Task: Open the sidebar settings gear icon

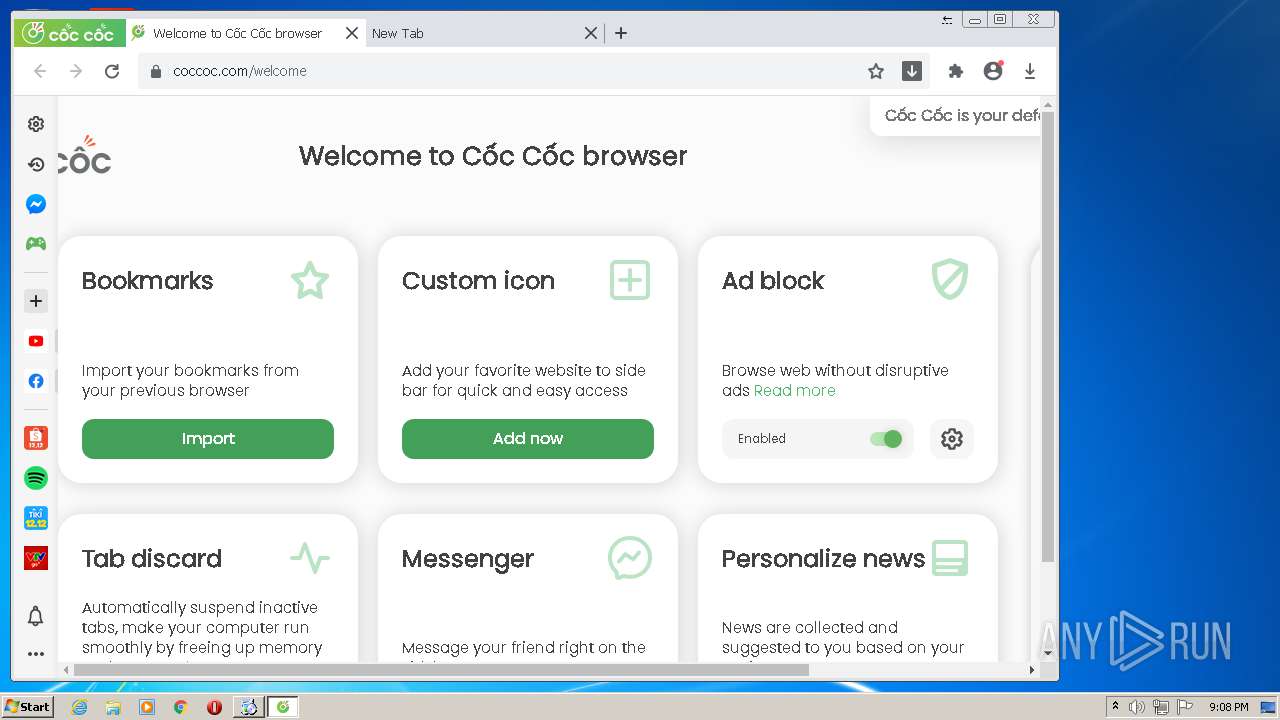Action: (x=36, y=124)
